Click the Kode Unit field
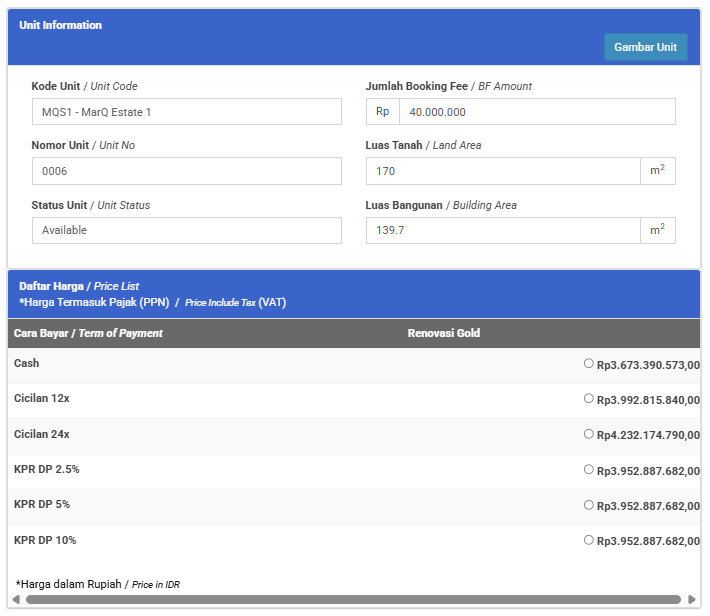 click(186, 112)
